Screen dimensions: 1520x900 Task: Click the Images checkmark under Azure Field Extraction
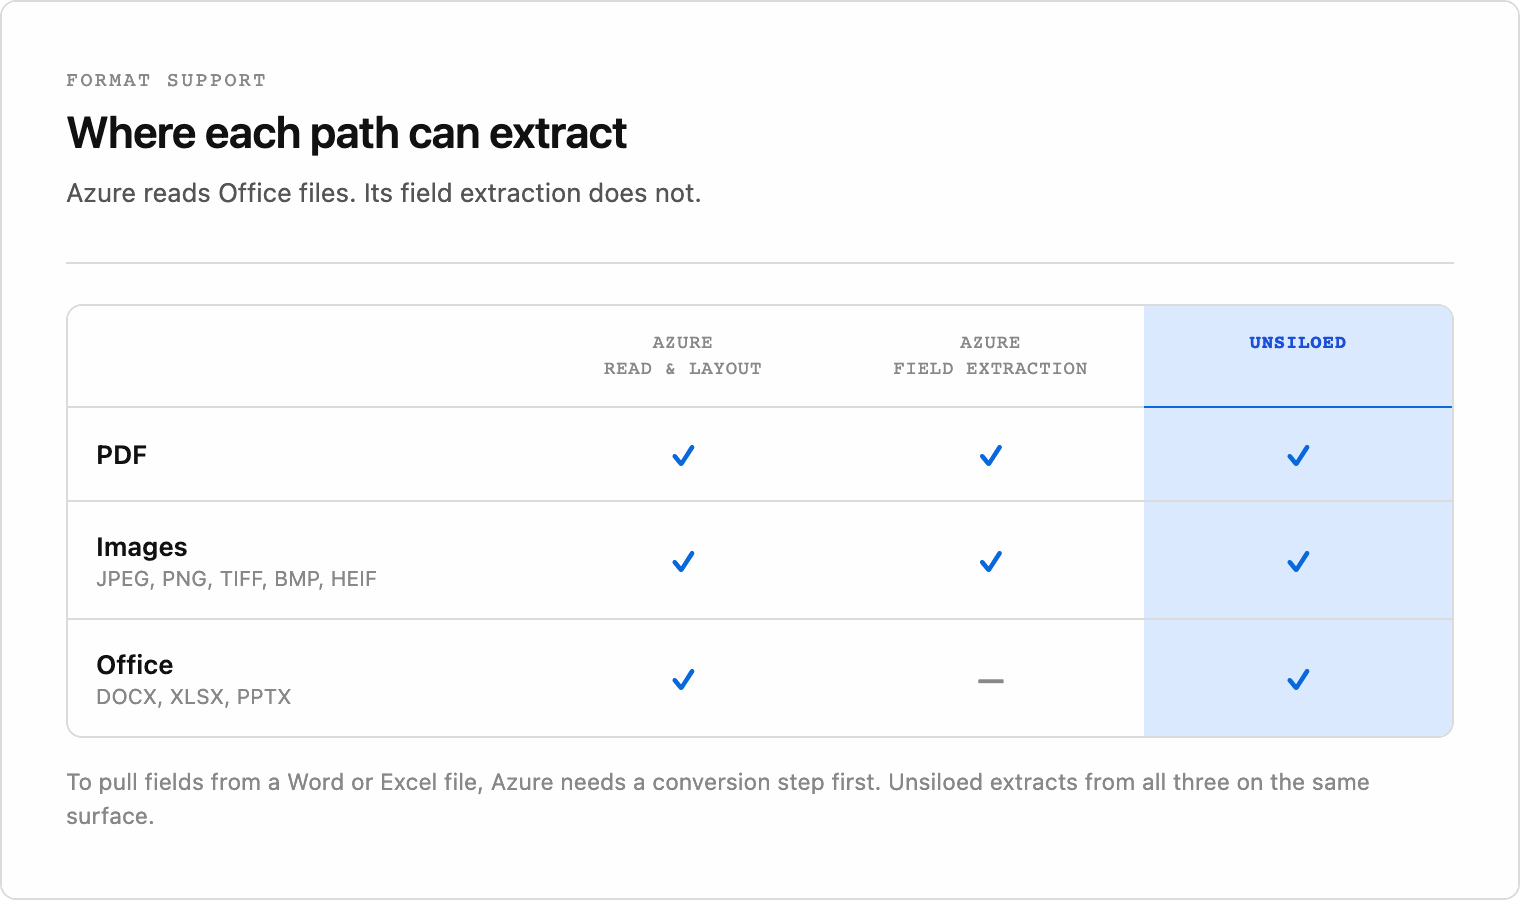990,561
